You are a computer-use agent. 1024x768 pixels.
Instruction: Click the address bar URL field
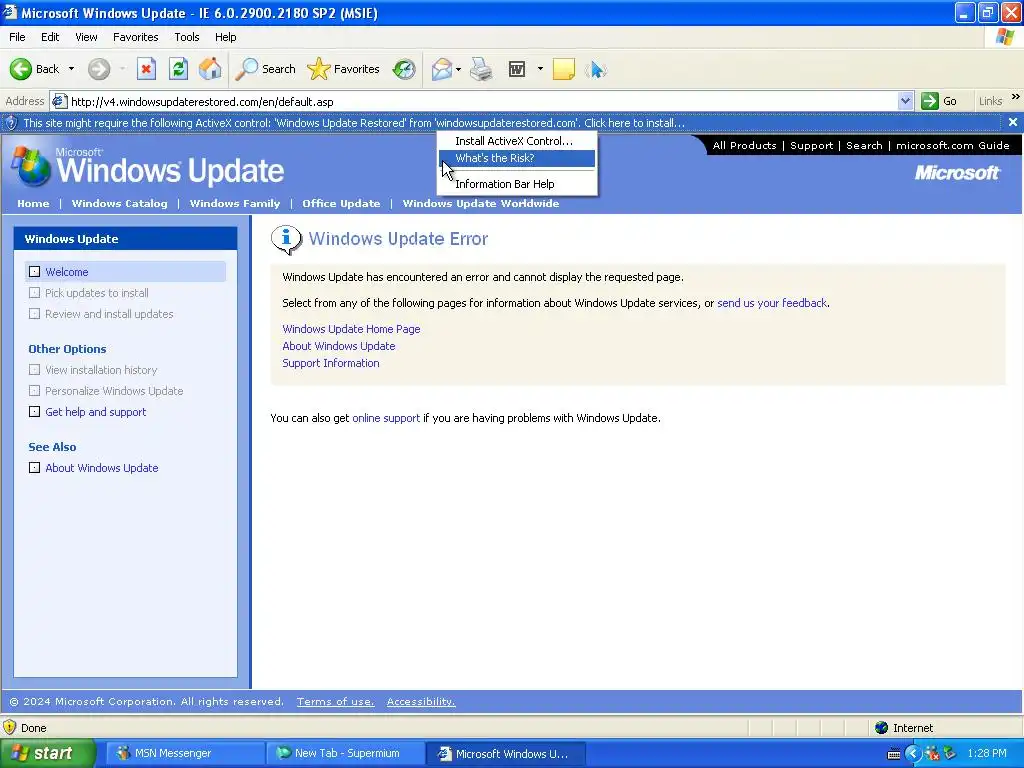483,101
